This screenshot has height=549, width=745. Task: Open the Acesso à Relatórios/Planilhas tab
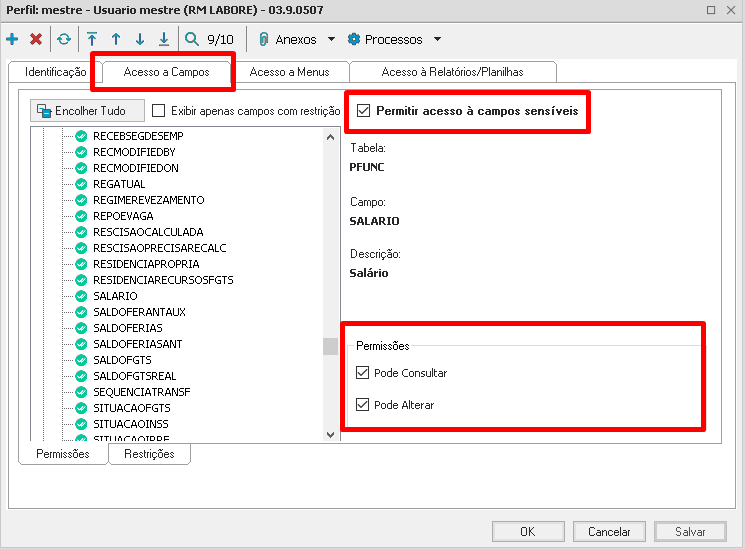pos(452,72)
